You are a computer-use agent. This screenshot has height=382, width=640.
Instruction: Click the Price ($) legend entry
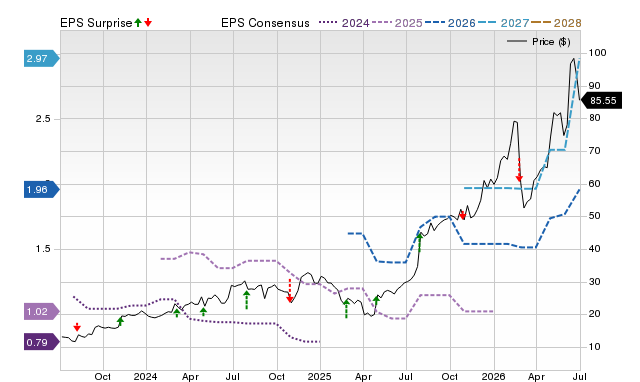(539, 42)
